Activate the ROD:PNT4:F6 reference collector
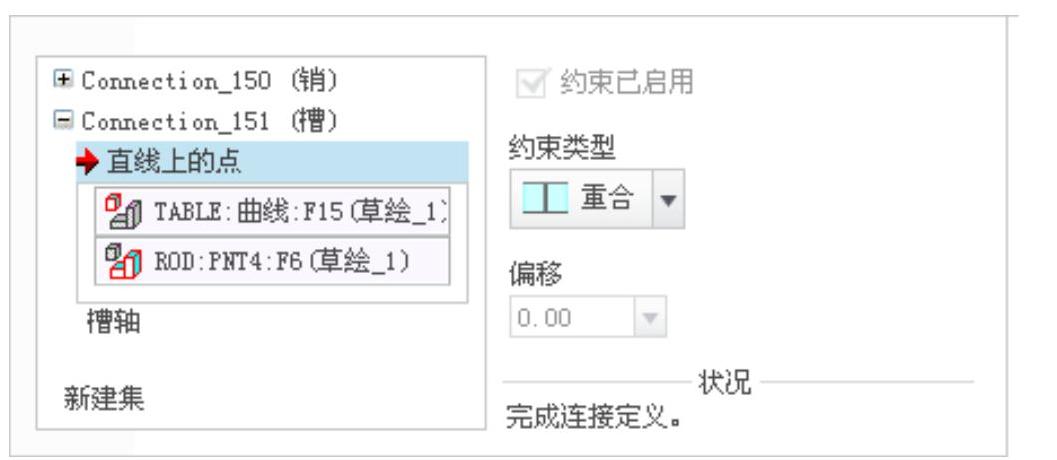 click(x=272, y=261)
